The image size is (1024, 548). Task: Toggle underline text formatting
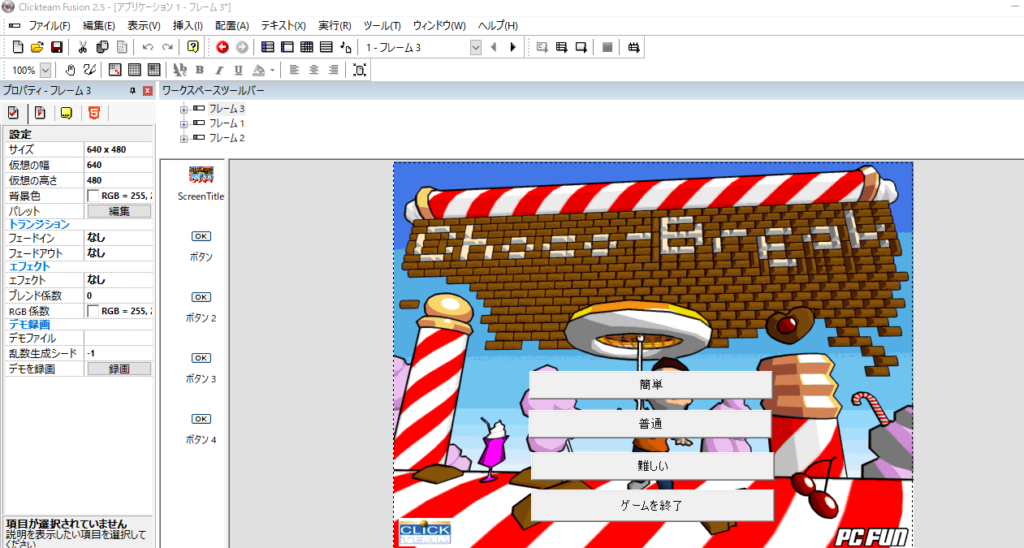(x=238, y=70)
